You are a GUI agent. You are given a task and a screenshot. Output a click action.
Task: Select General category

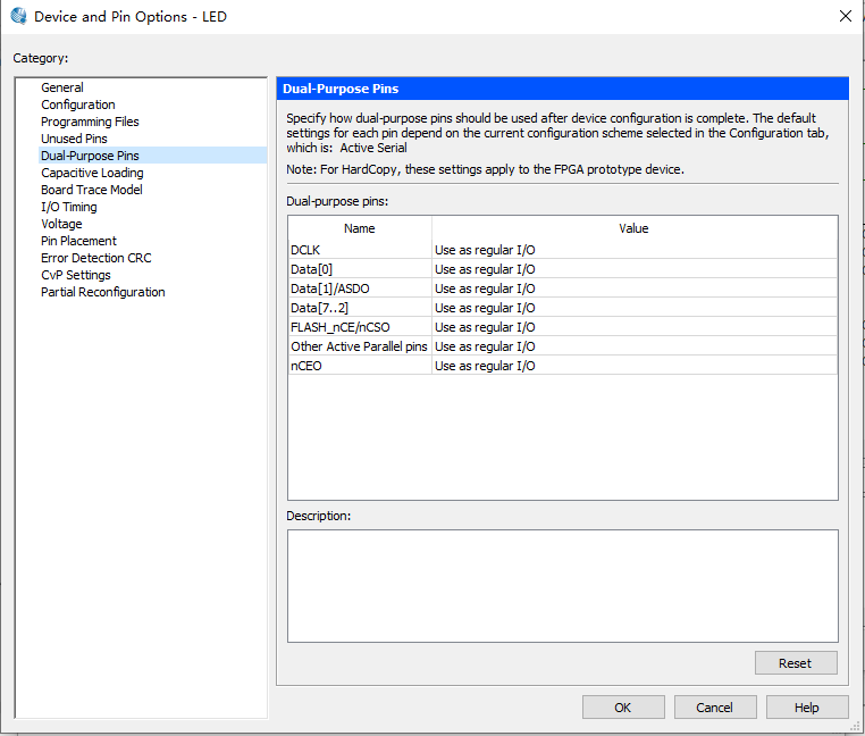coord(62,88)
